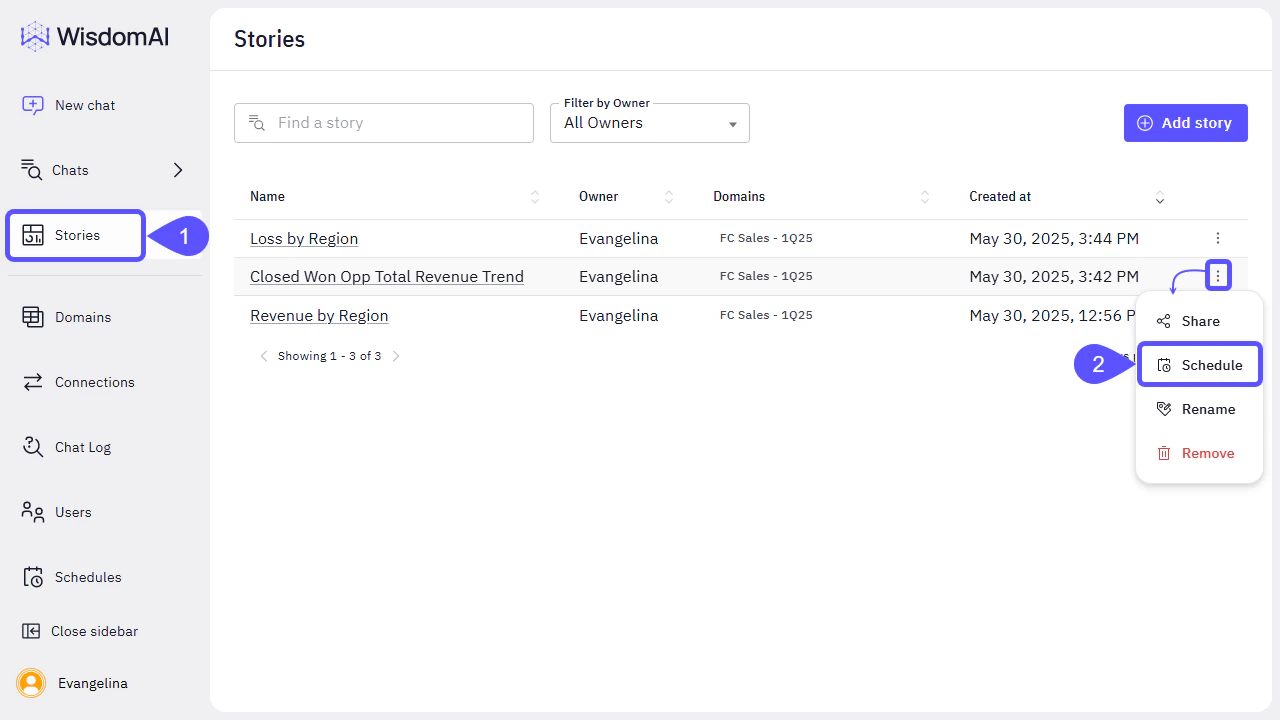Select Schedule from the context menu
1280x720 pixels.
(x=1199, y=364)
